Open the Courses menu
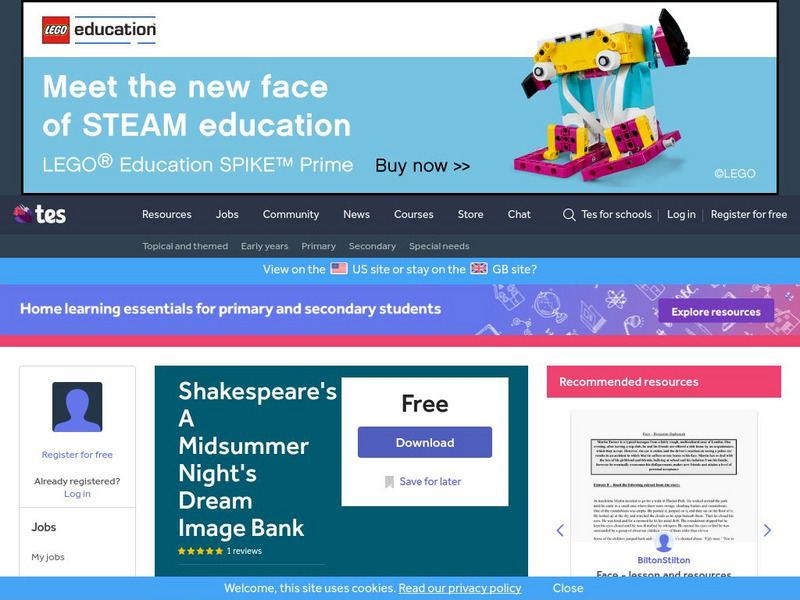This screenshot has width=800, height=600. [414, 214]
